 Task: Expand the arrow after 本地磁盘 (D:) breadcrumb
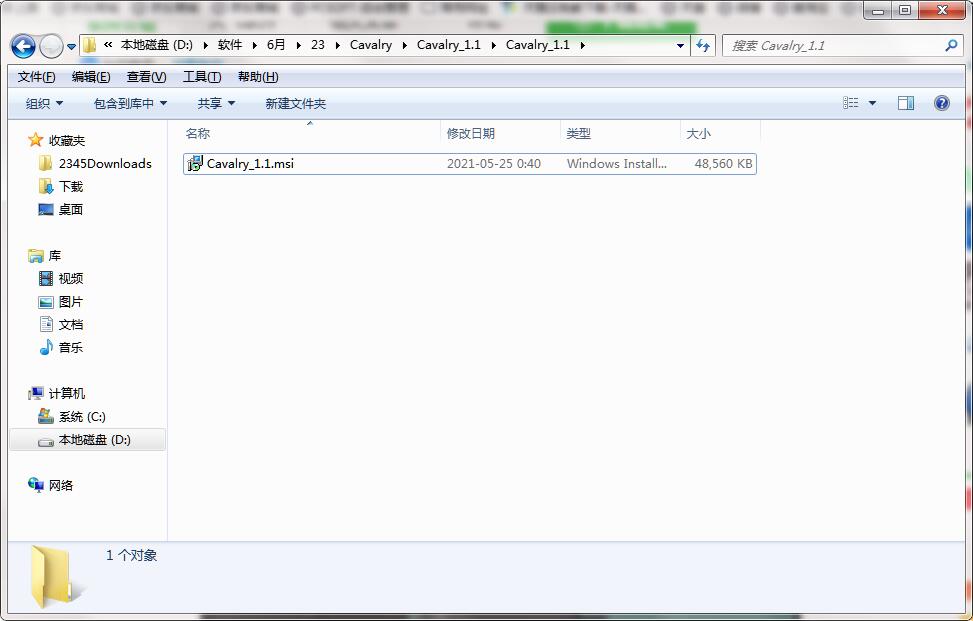(x=205, y=45)
